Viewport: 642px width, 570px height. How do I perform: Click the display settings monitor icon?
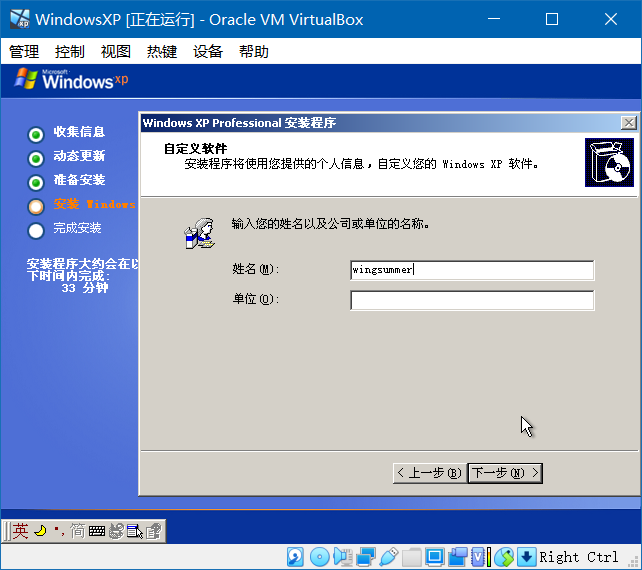click(434, 557)
